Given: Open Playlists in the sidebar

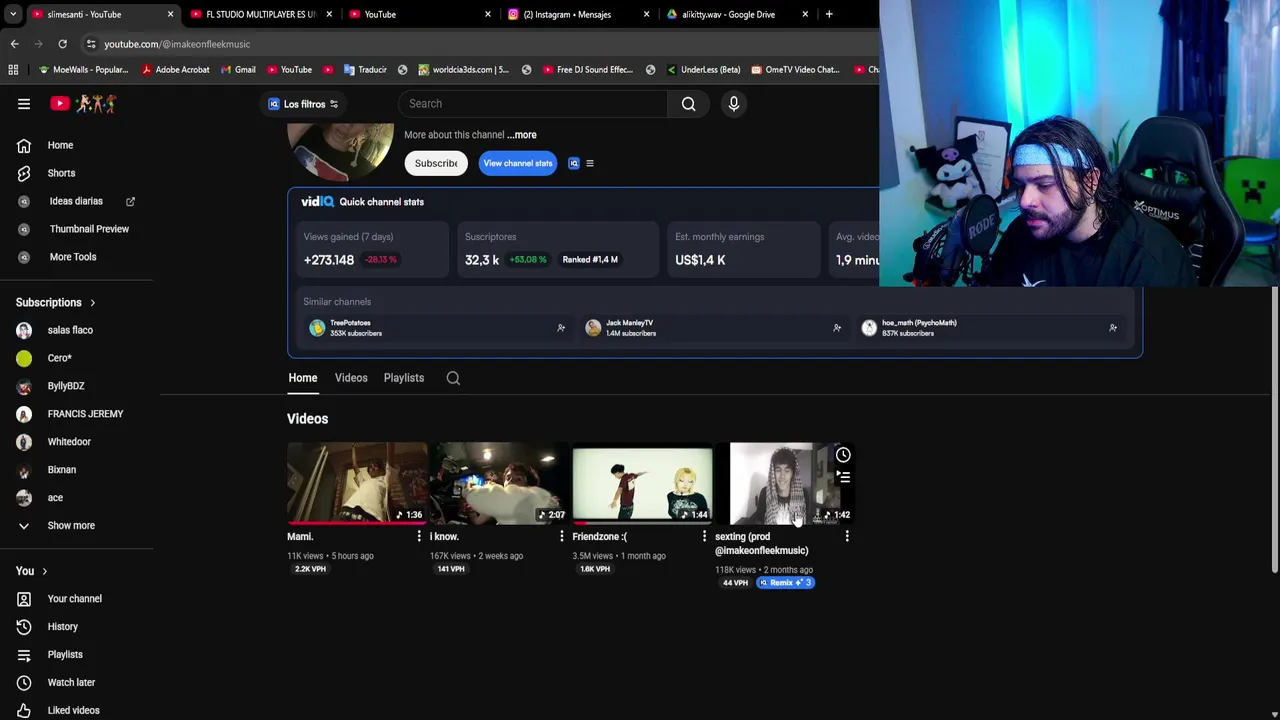Looking at the screenshot, I should point(65,655).
